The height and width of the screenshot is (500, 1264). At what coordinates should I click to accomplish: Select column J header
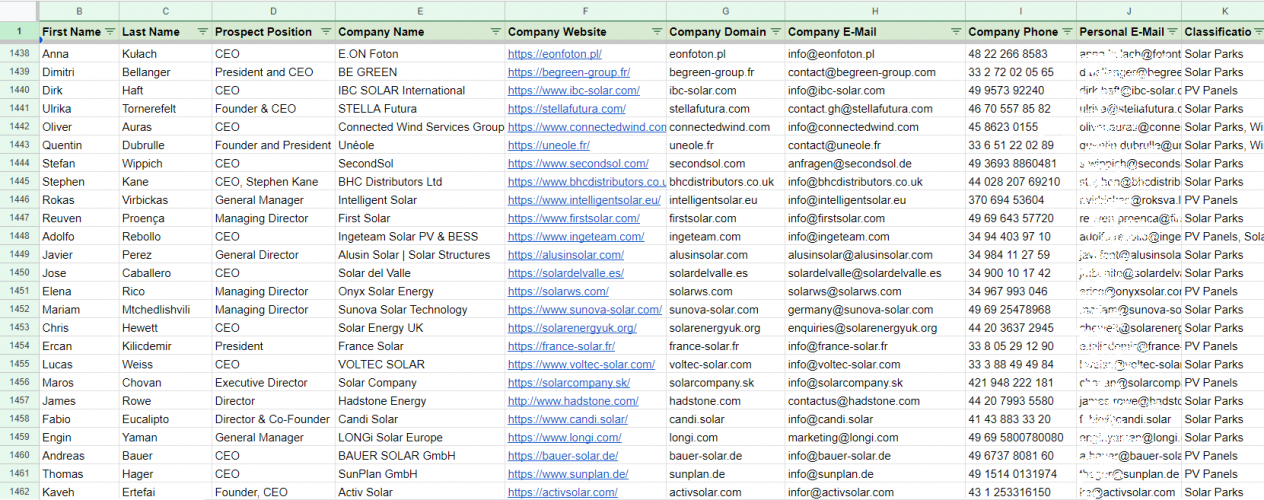coord(1129,11)
